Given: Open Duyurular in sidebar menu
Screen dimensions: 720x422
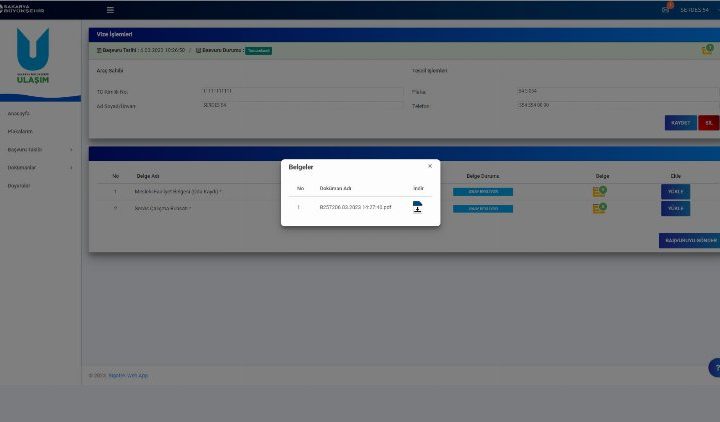Looking at the screenshot, I should (19, 185).
